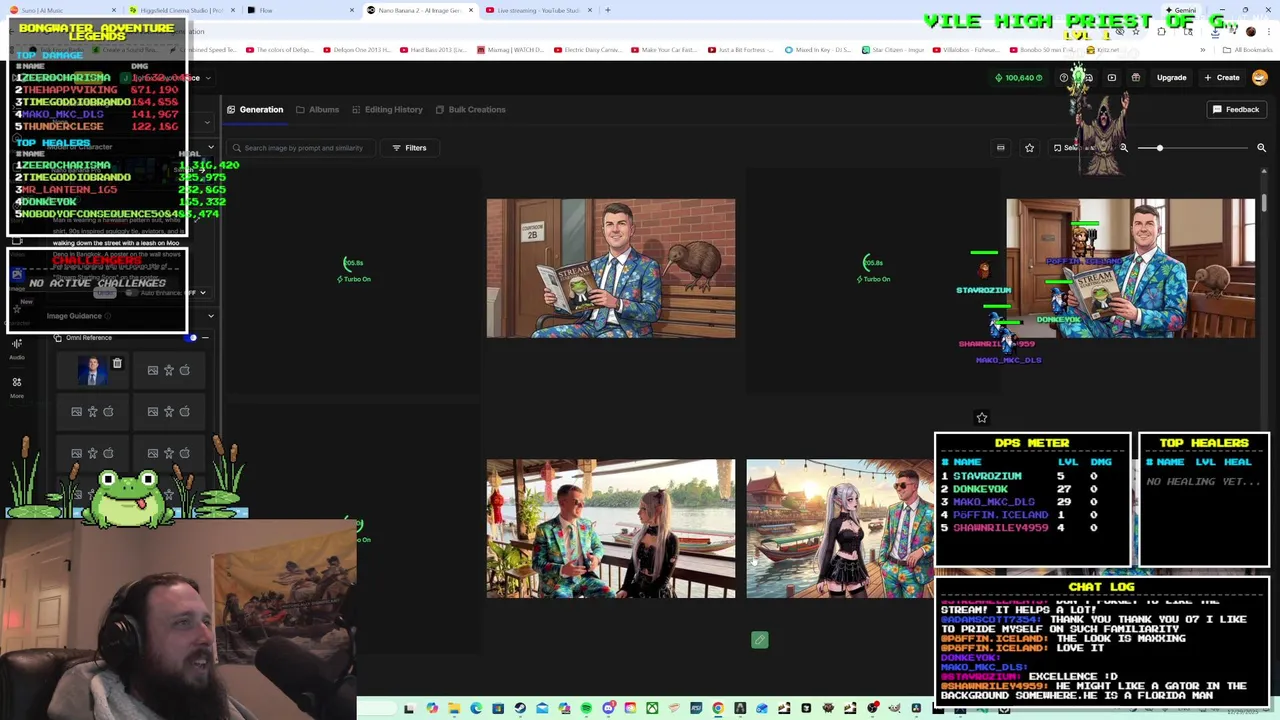Open the user avatar profile menu
The width and height of the screenshot is (1280, 720).
click(x=1260, y=77)
